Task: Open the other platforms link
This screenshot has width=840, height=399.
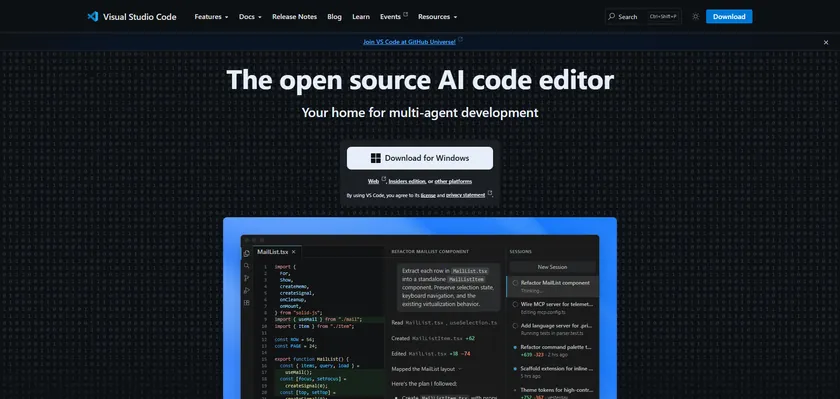Action: (453, 182)
